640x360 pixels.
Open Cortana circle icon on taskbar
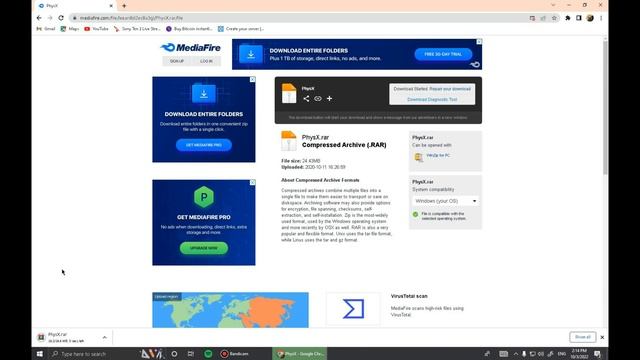click(x=174, y=354)
